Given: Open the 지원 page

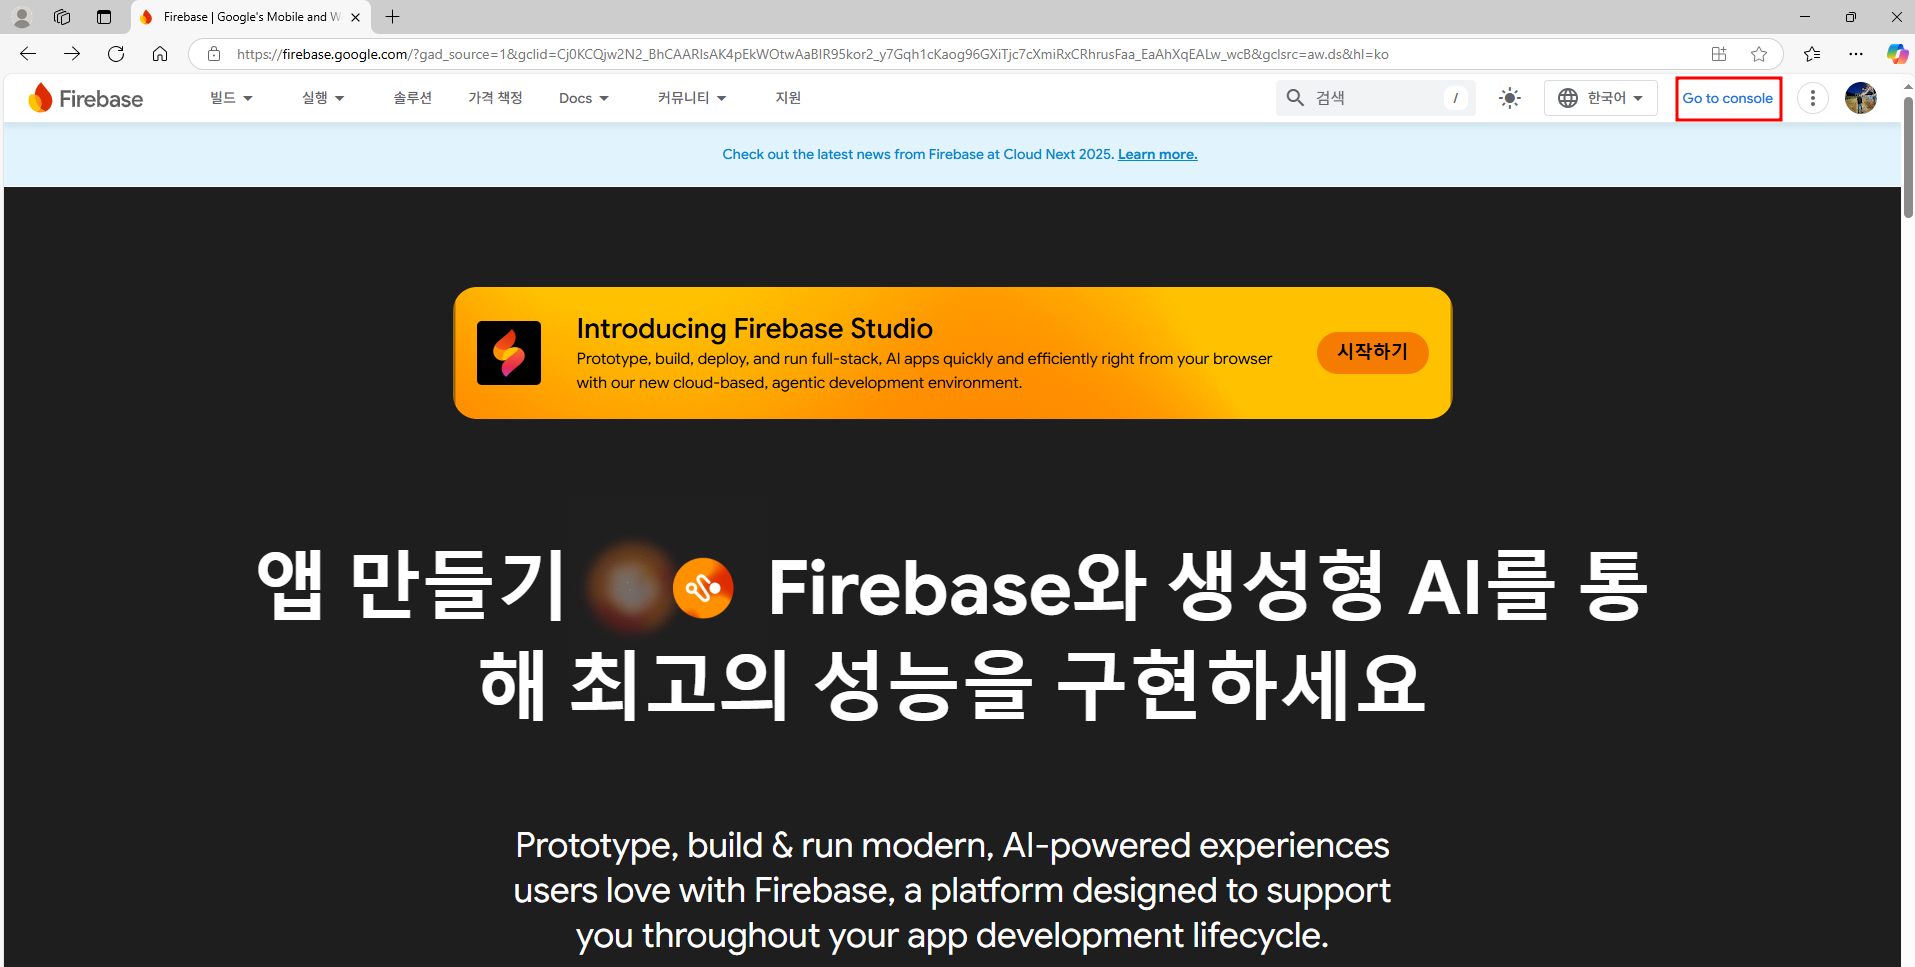Looking at the screenshot, I should [x=788, y=98].
